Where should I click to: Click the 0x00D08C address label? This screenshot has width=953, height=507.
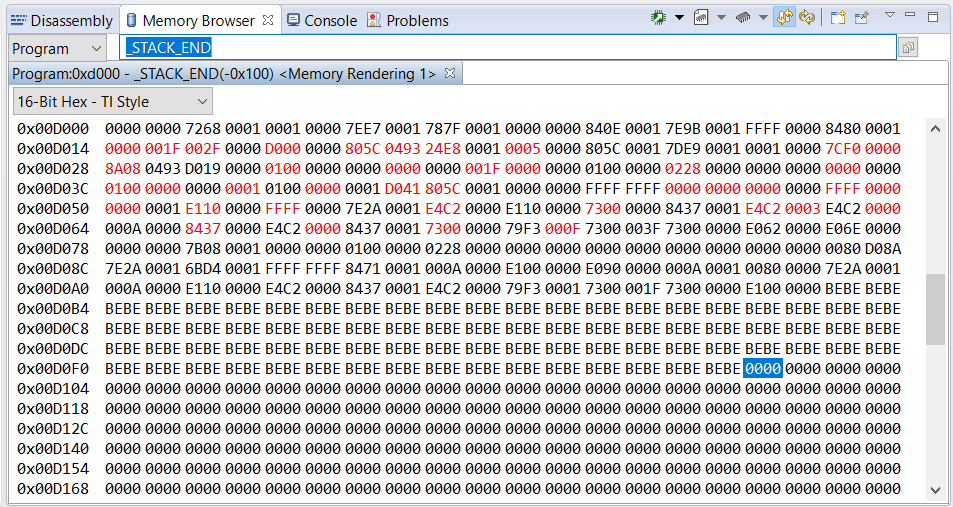[x=53, y=269]
